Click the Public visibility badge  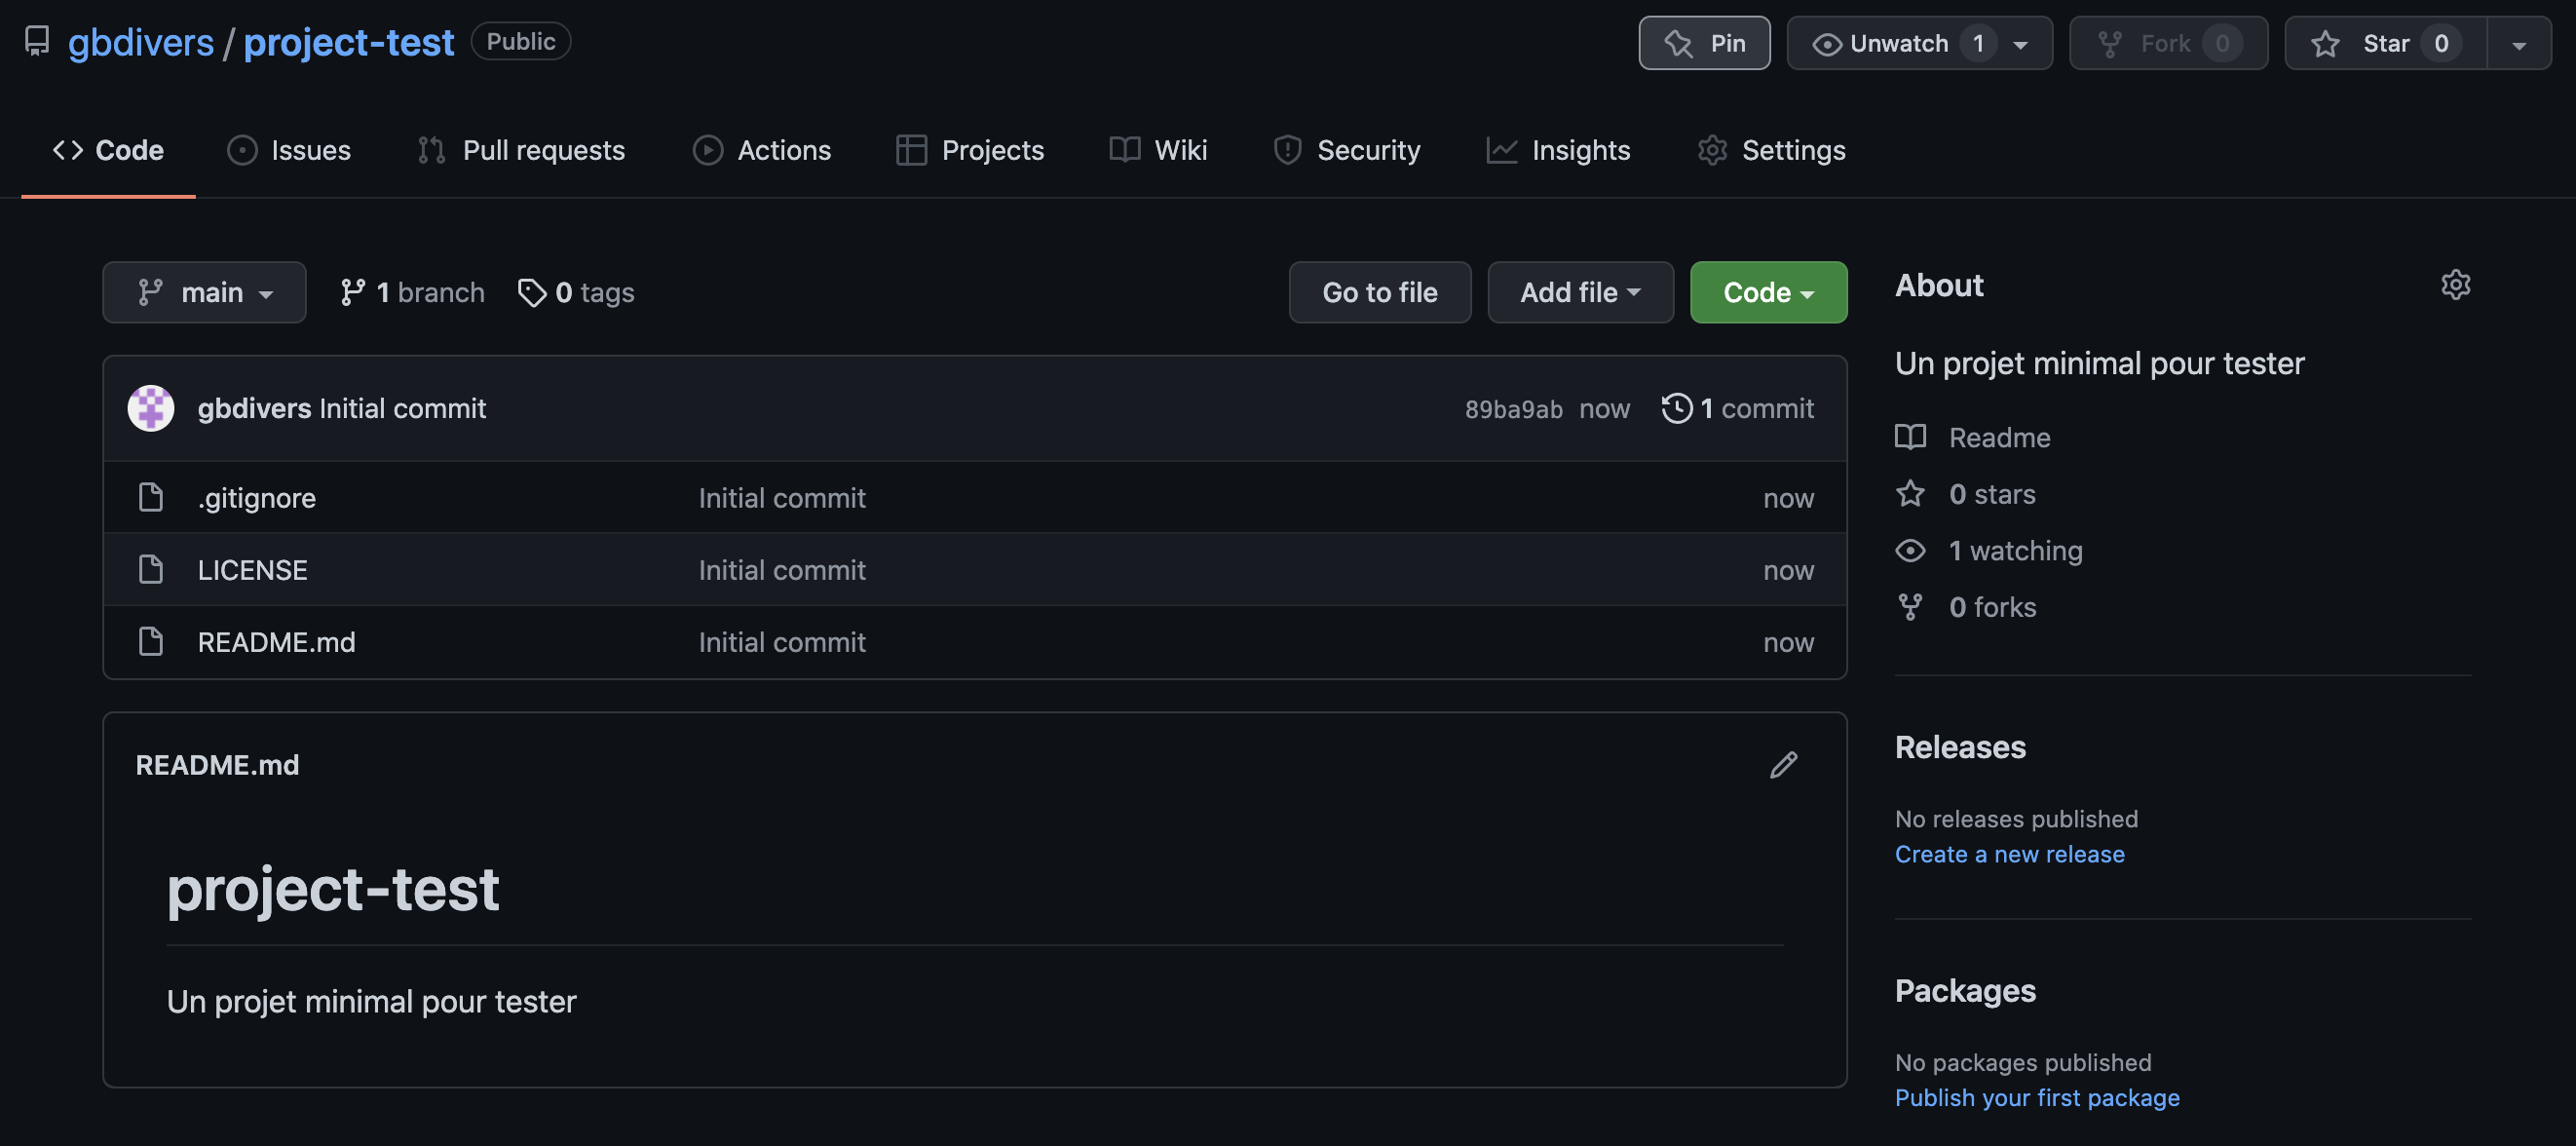click(521, 41)
